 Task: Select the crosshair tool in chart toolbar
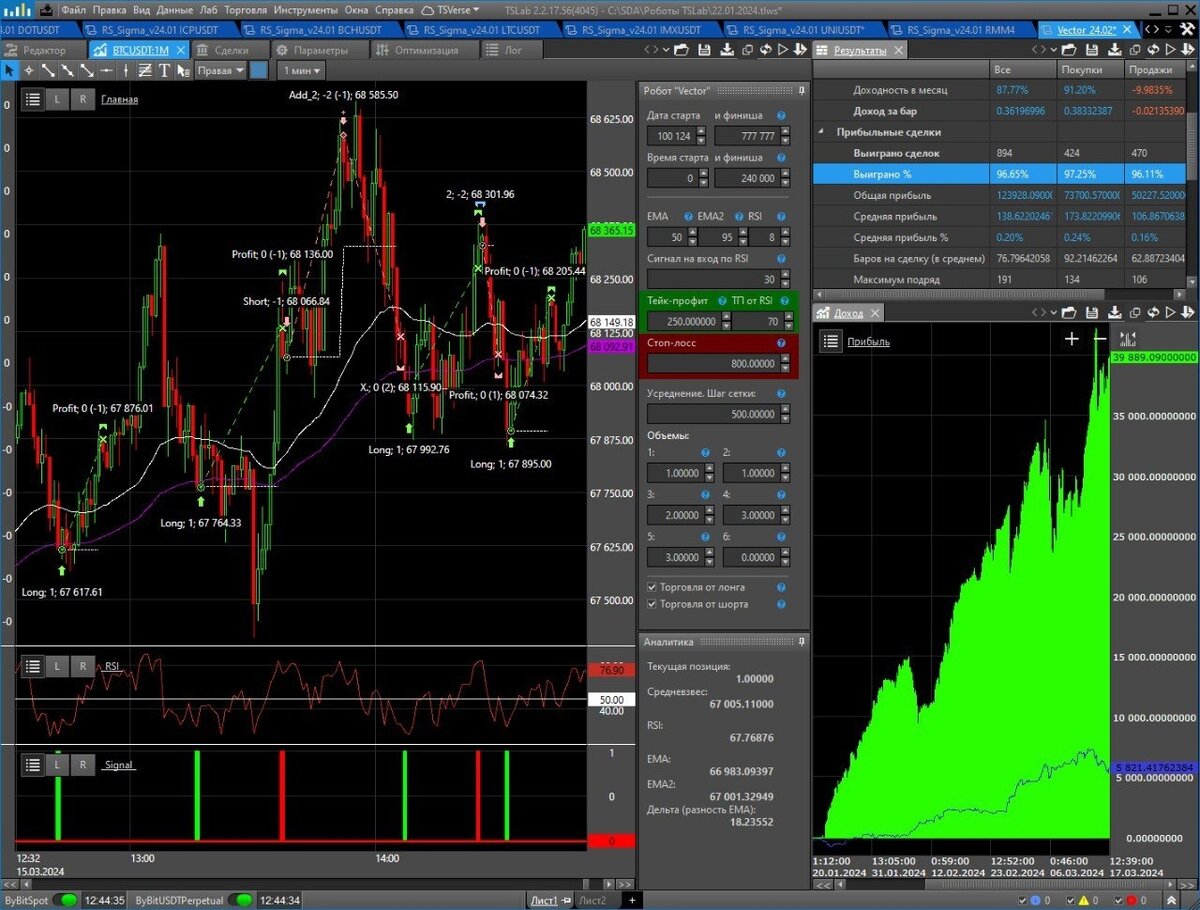pyautogui.click(x=29, y=70)
